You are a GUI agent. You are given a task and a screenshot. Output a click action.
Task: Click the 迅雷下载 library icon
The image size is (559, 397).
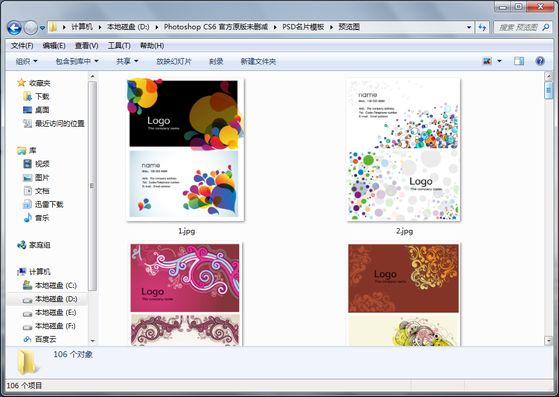tap(27, 205)
